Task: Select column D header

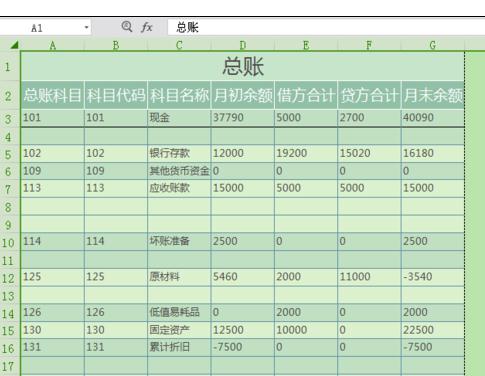Action: (x=243, y=45)
